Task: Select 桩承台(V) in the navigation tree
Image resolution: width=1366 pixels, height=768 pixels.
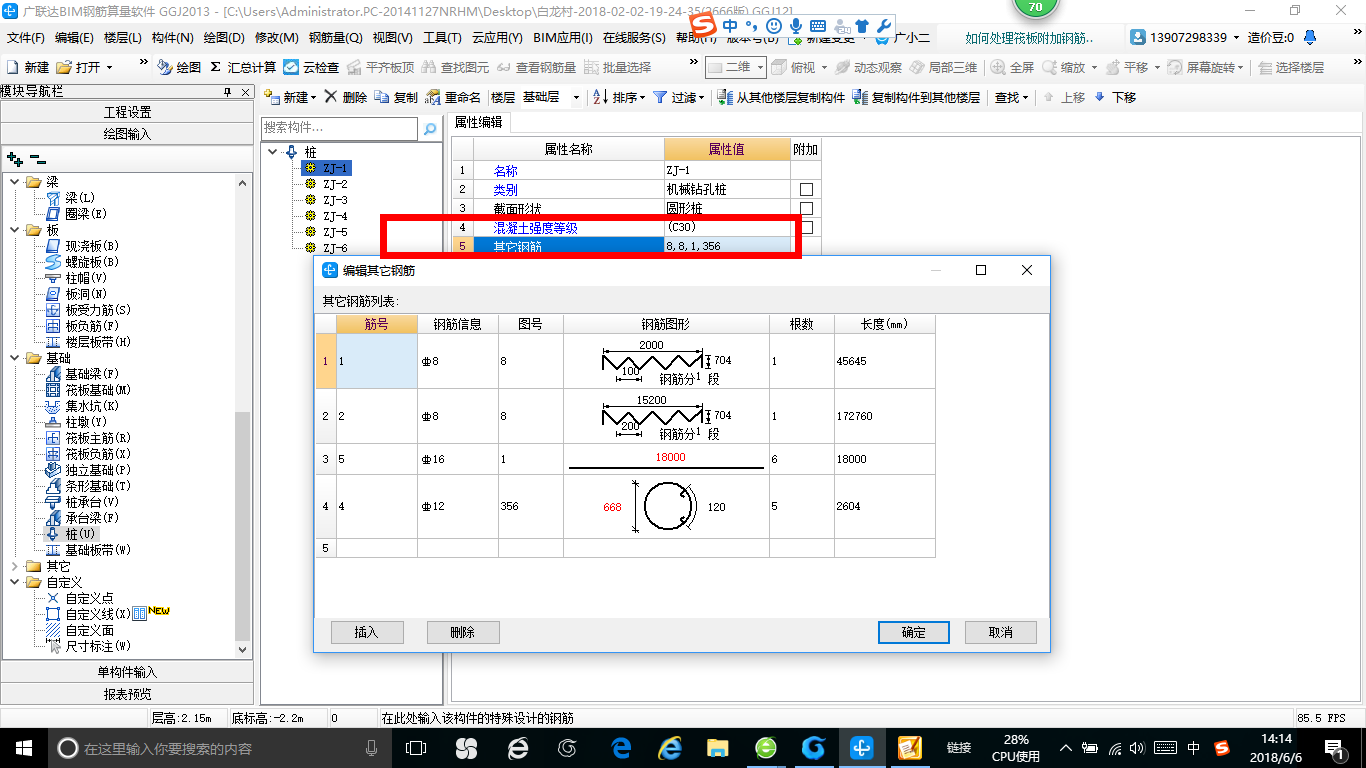Action: (x=92, y=502)
